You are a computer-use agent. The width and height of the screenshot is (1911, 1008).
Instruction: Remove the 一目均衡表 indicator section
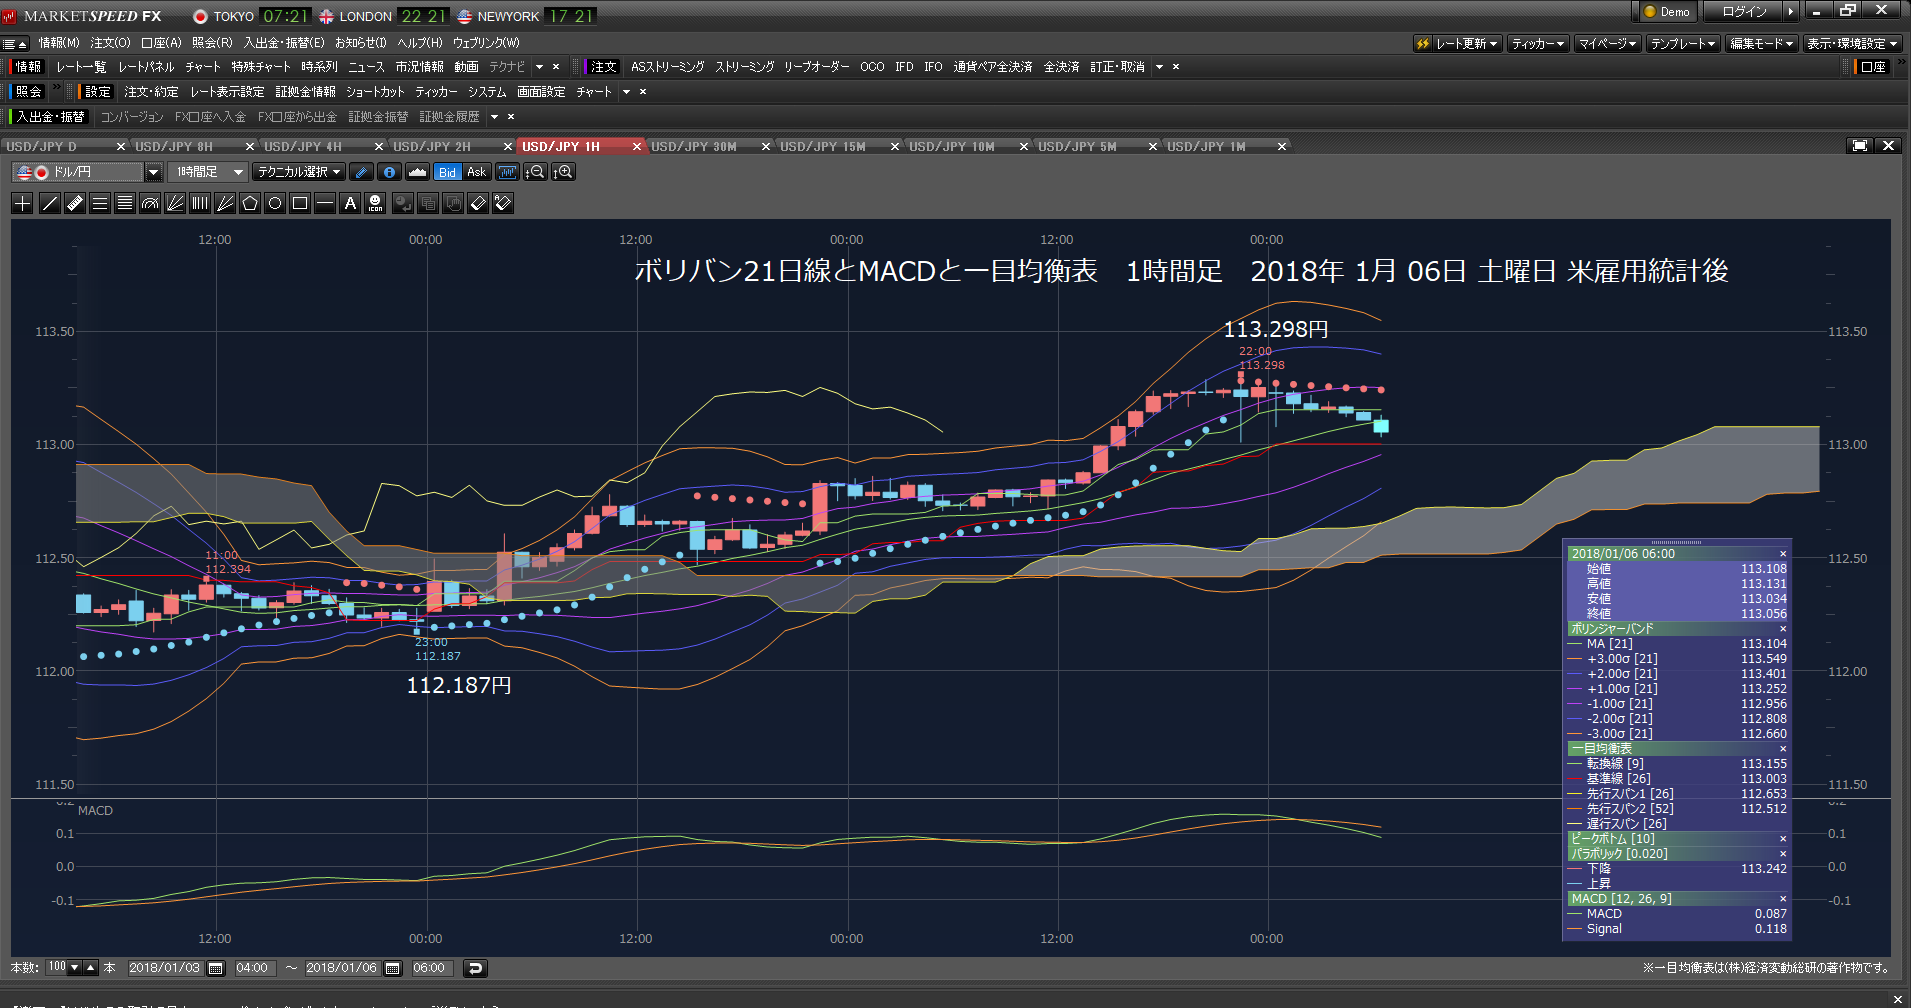click(1782, 749)
